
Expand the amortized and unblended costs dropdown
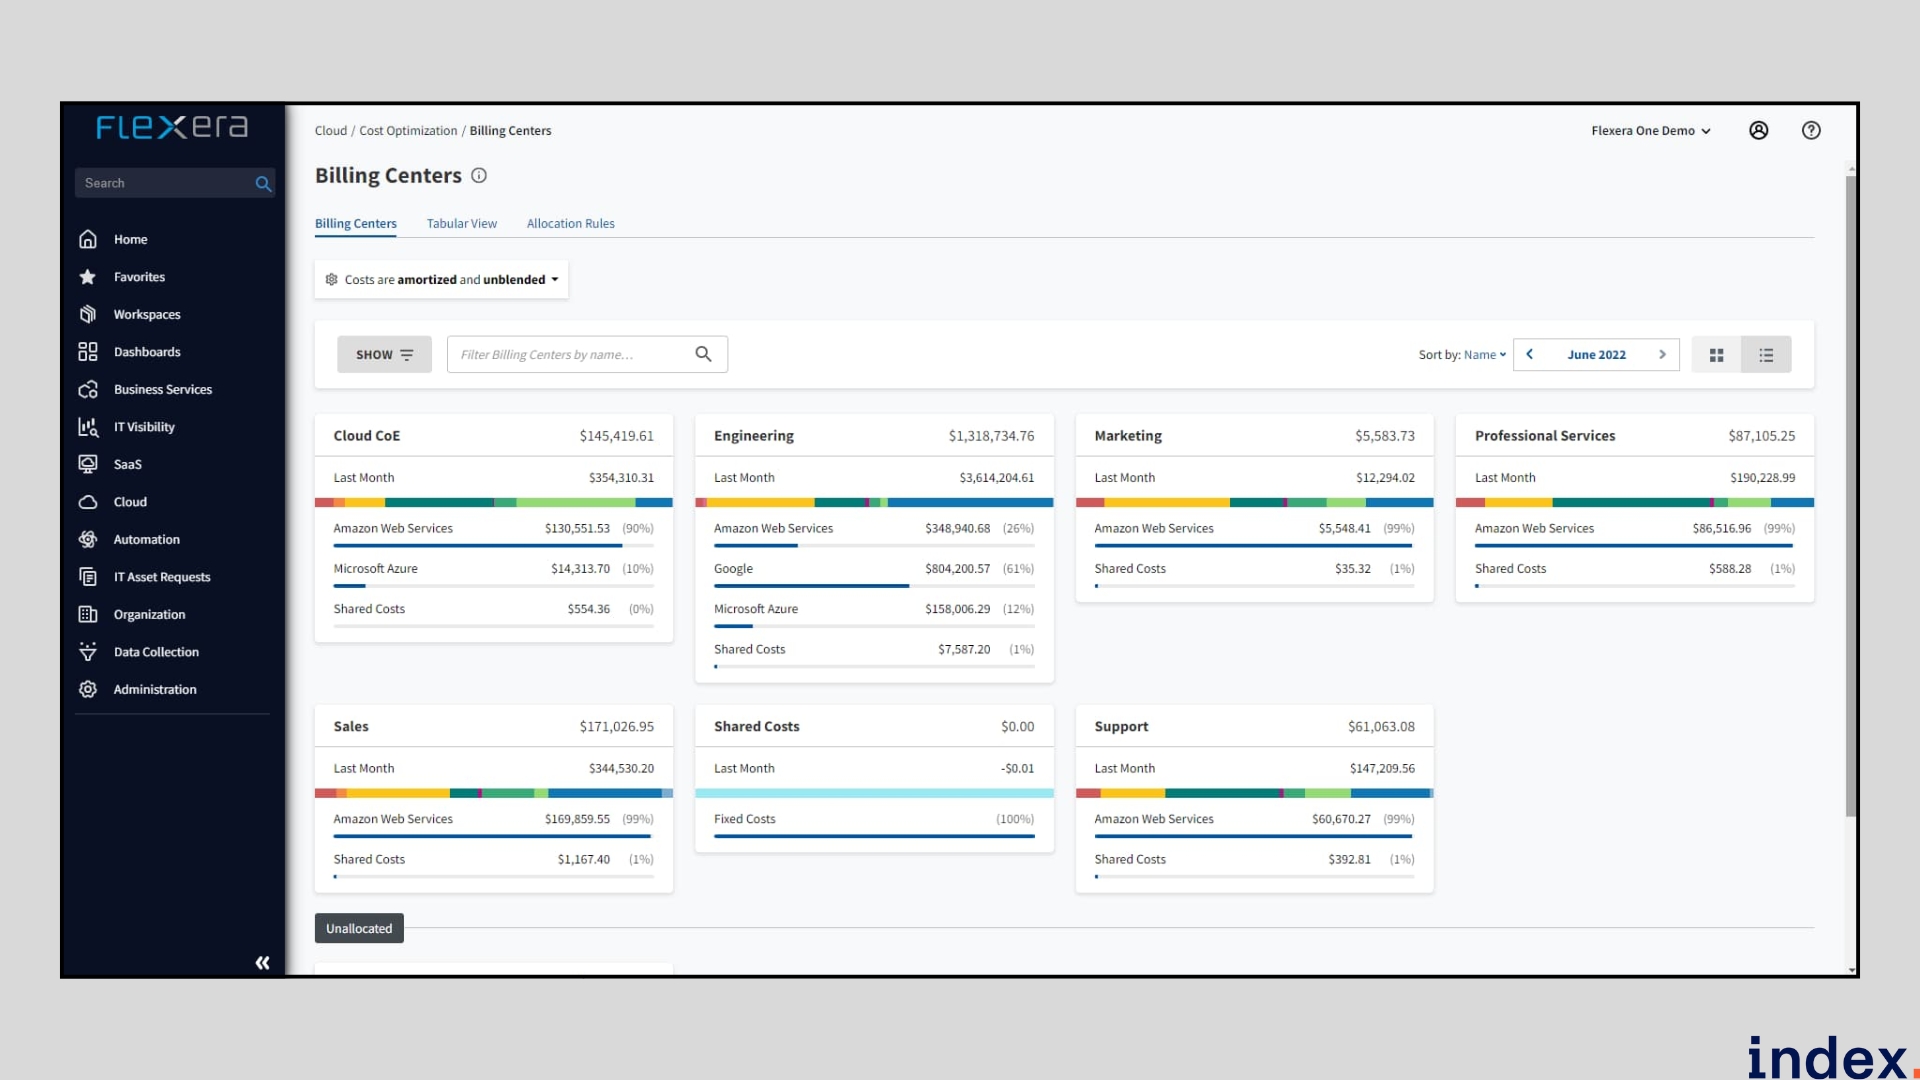pos(442,280)
